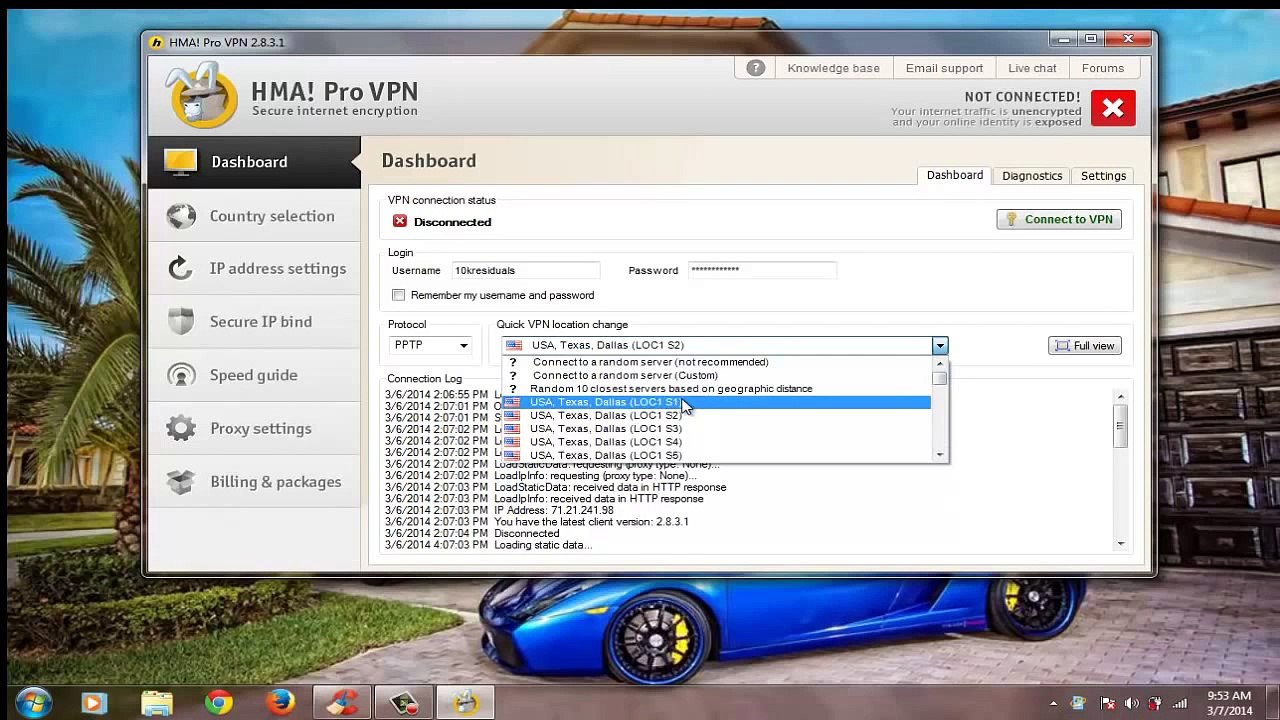The width and height of the screenshot is (1280, 720).
Task: Choose Connect to a random server (Custom)
Action: pyautogui.click(x=625, y=375)
